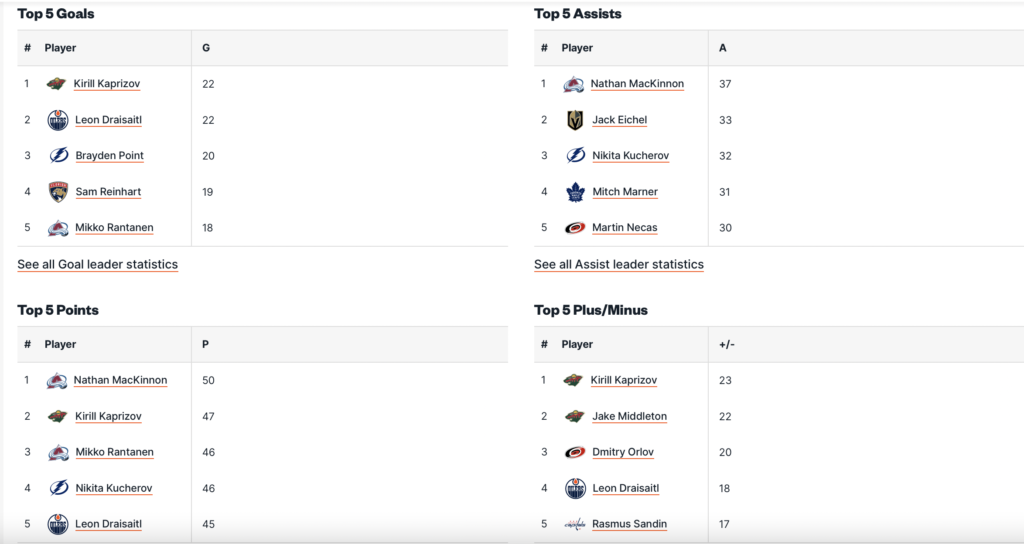Image resolution: width=1024 pixels, height=544 pixels.
Task: Open the Mitch Marner player link
Action: tap(624, 192)
